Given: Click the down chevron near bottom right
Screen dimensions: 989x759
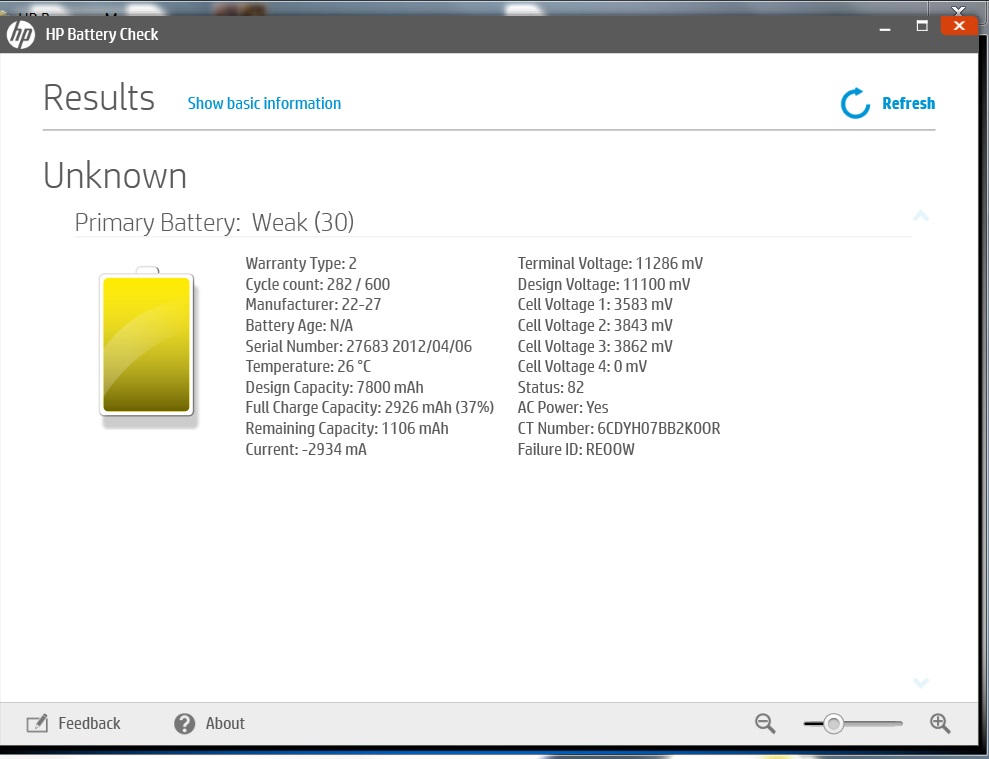Looking at the screenshot, I should tap(921, 683).
